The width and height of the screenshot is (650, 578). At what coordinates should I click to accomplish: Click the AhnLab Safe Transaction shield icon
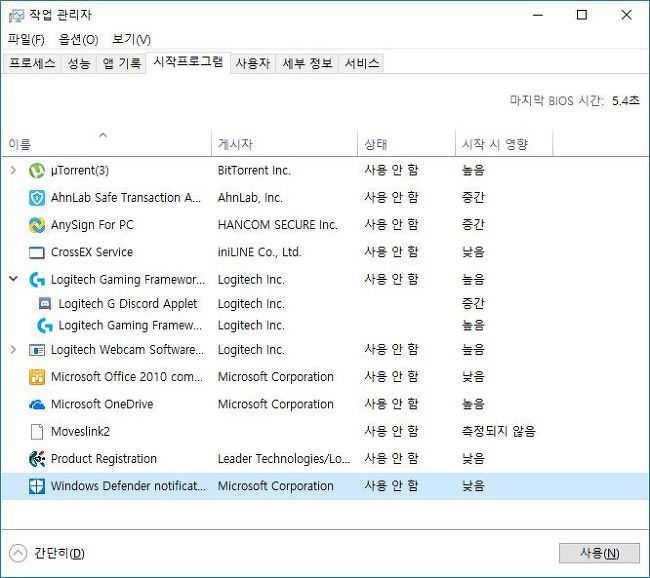[36, 198]
